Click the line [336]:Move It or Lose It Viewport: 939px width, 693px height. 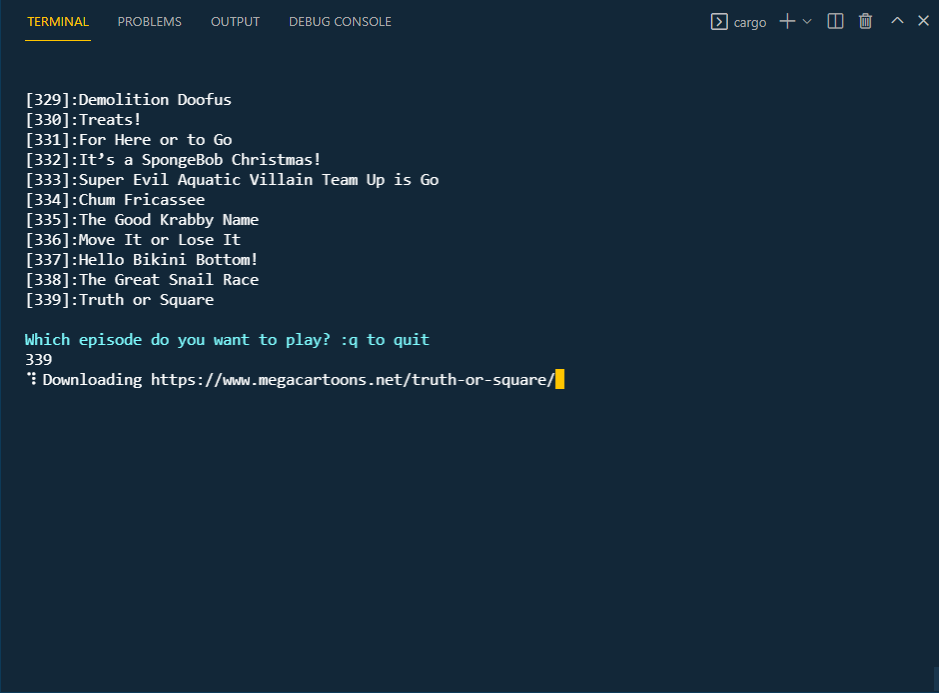[133, 240]
